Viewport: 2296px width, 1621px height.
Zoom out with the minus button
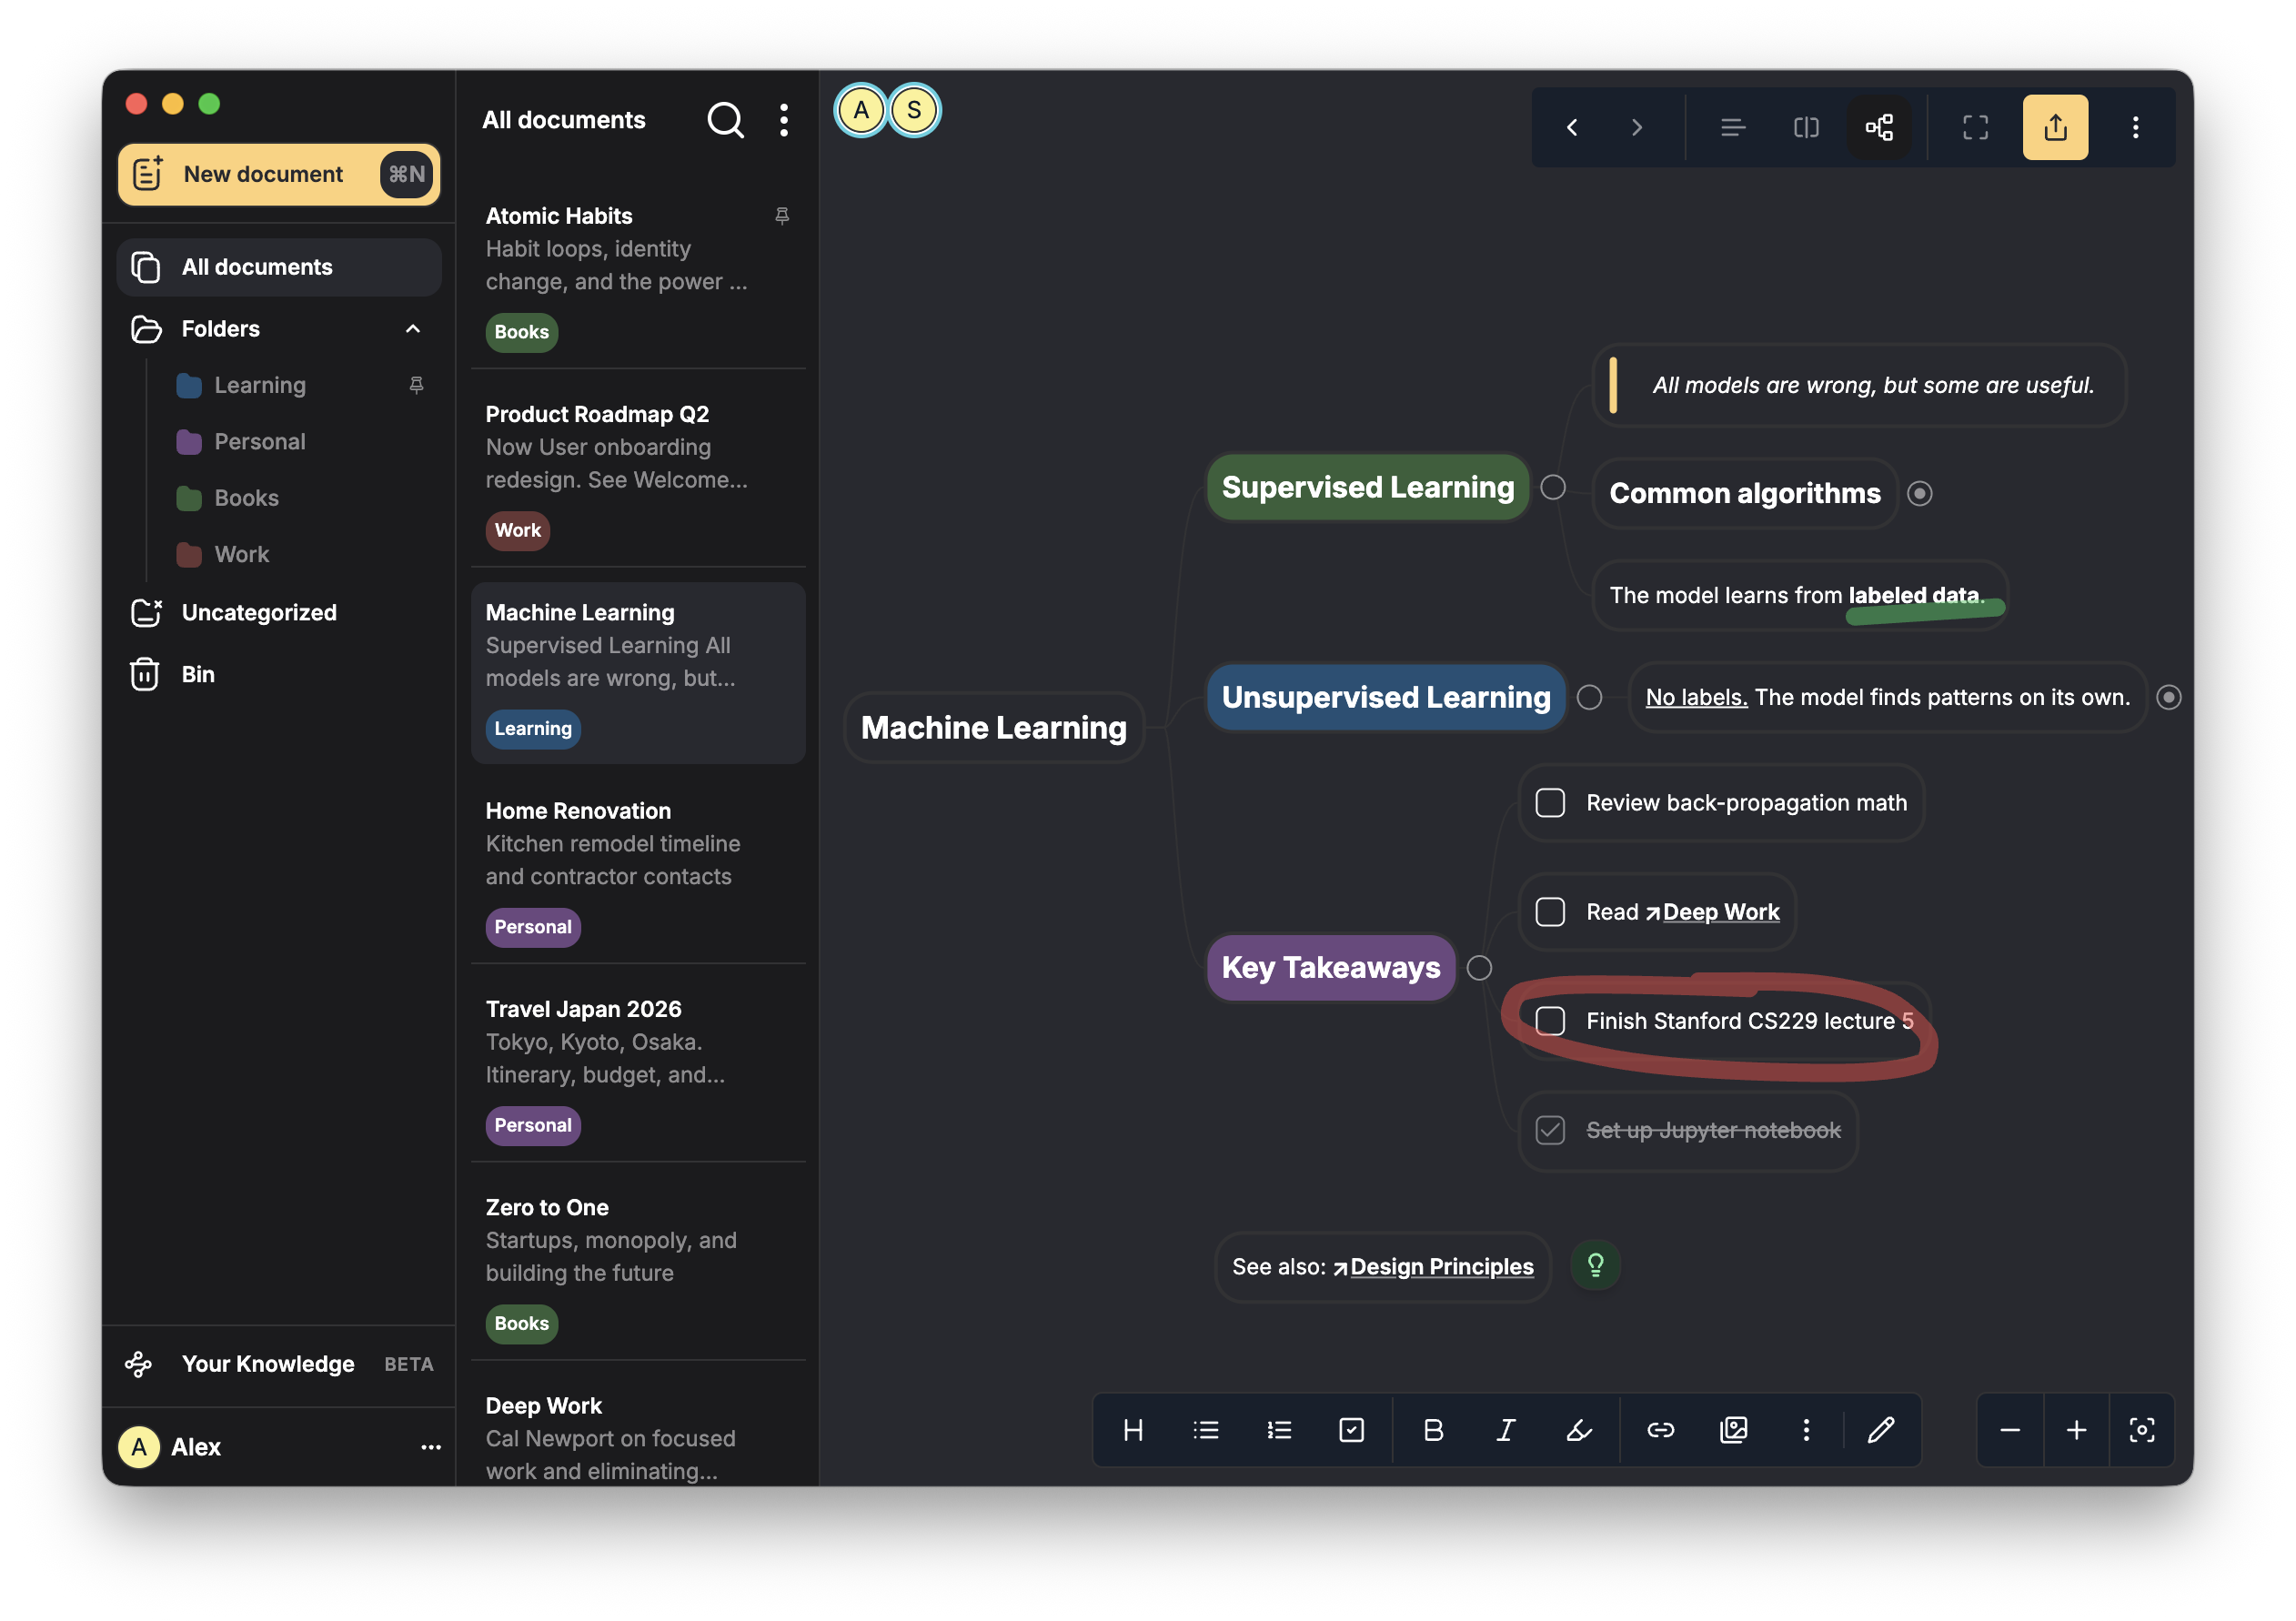tap(2010, 1430)
